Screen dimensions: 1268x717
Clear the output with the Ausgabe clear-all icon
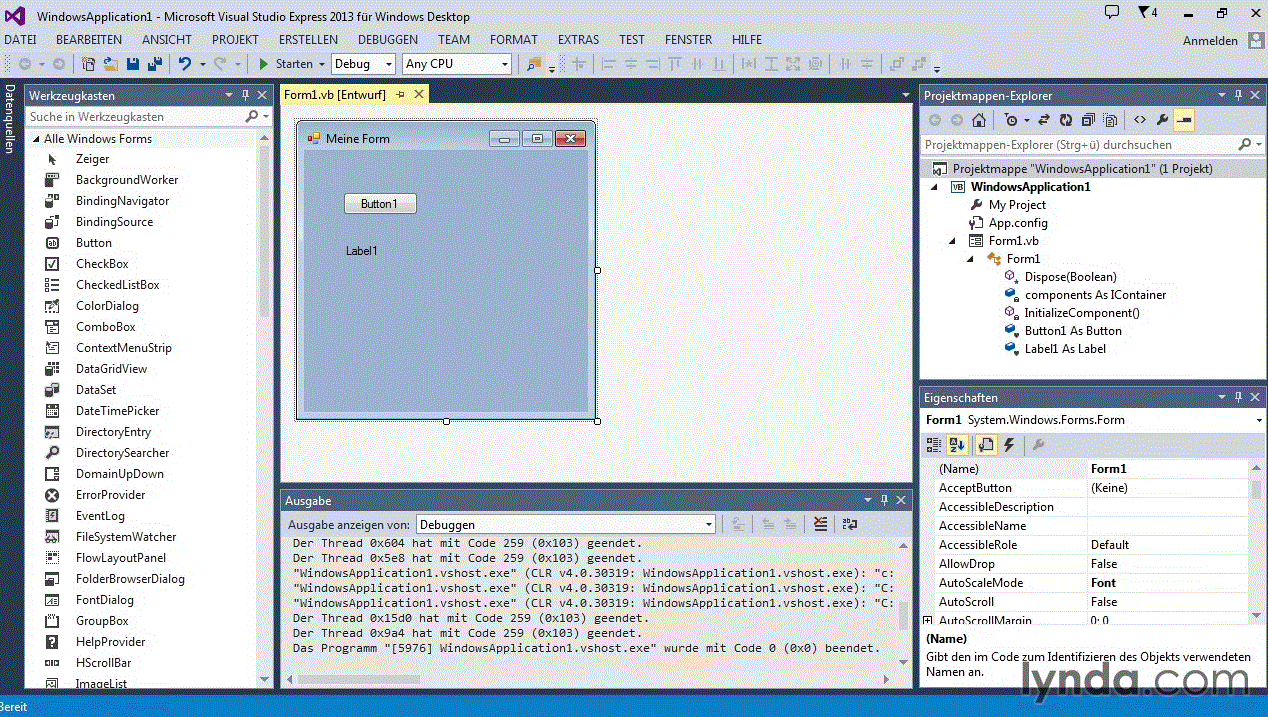[x=820, y=524]
